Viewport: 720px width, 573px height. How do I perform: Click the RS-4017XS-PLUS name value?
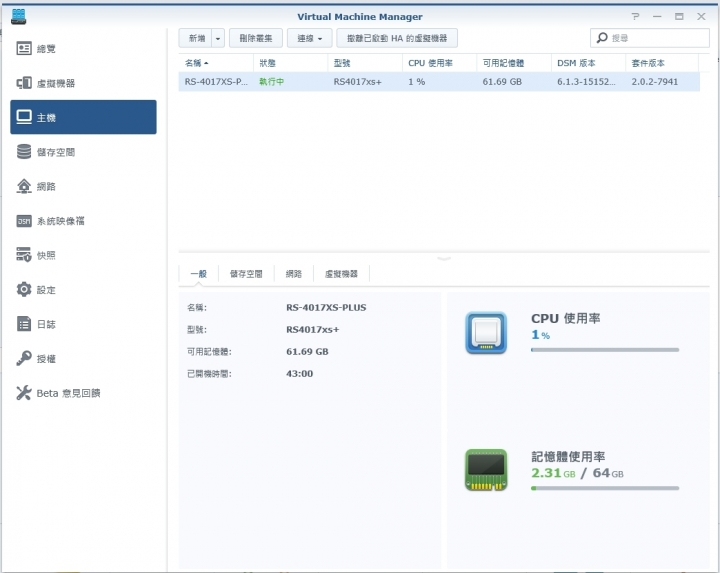coord(326,308)
